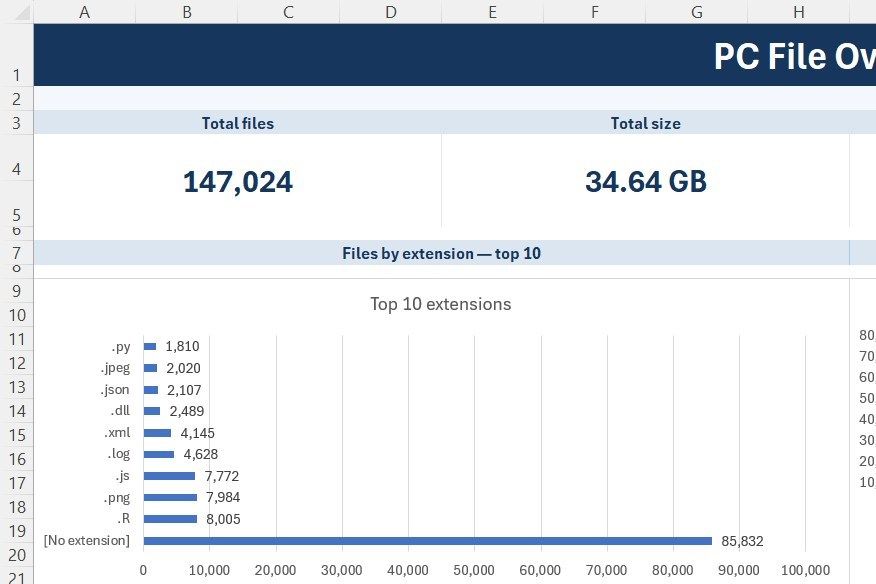
Task: Select row 1 header
Action: [x=17, y=55]
